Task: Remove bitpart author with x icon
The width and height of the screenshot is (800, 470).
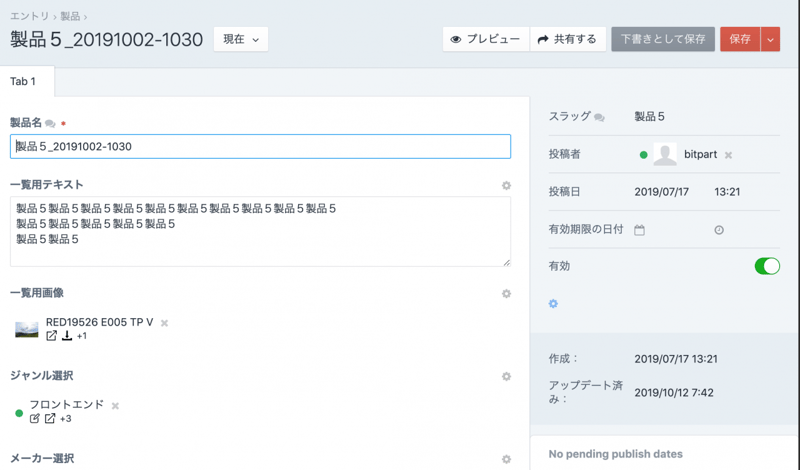Action: pyautogui.click(x=728, y=156)
